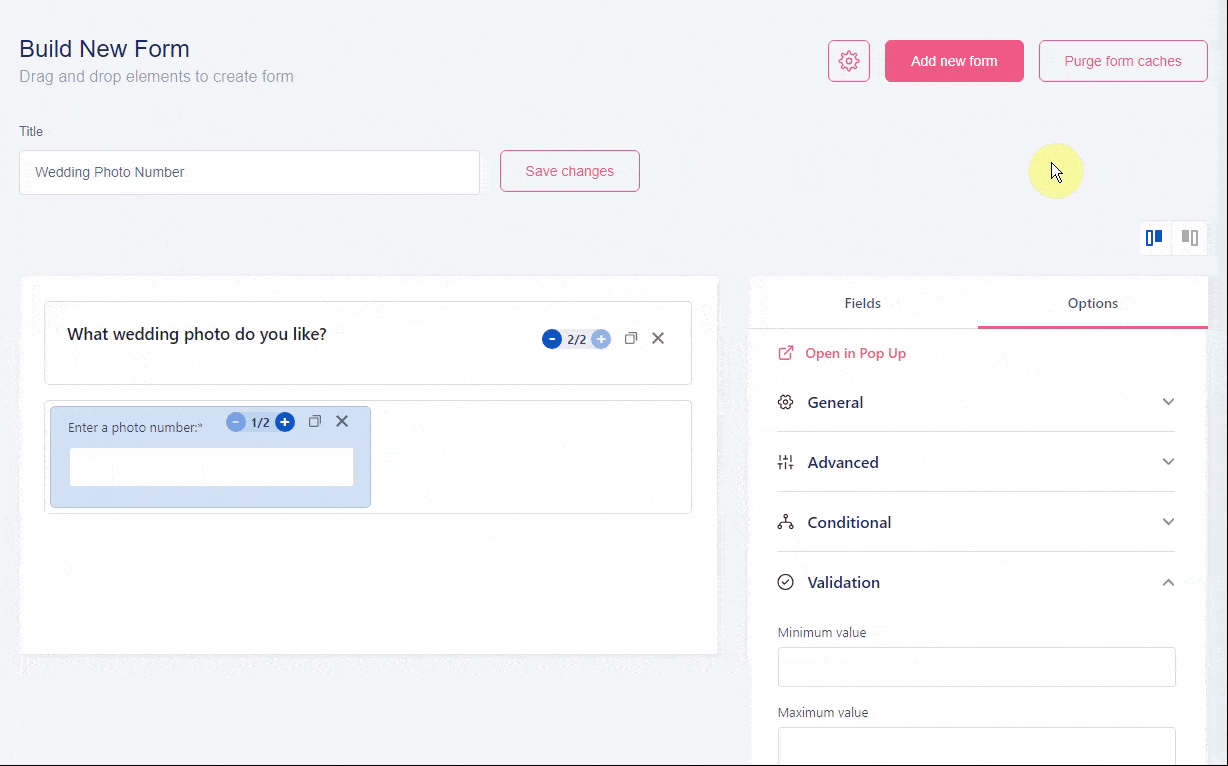This screenshot has width=1228, height=766.
Task: Click the Open in Pop Up link
Action: click(855, 353)
